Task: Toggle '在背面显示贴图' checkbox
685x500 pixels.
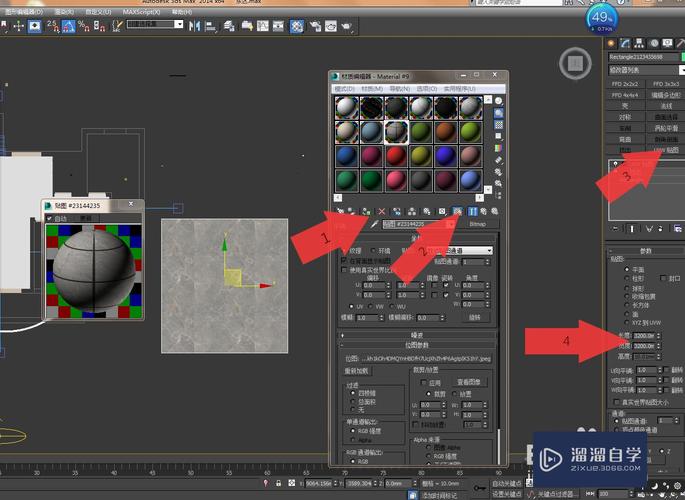Action: 346,260
